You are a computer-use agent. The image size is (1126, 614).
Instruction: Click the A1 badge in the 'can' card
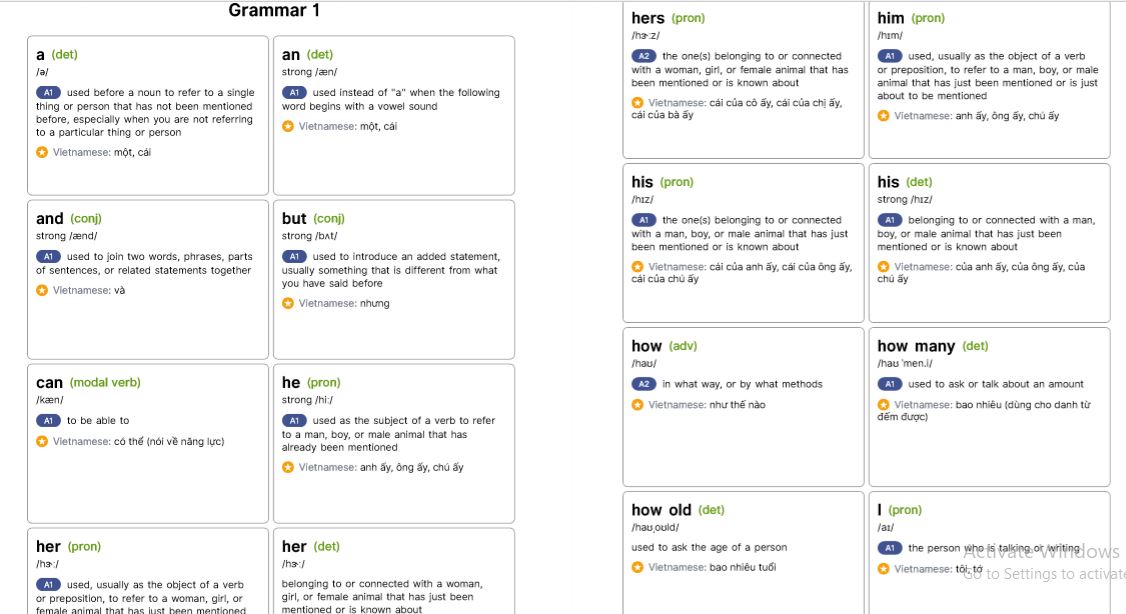click(48, 420)
